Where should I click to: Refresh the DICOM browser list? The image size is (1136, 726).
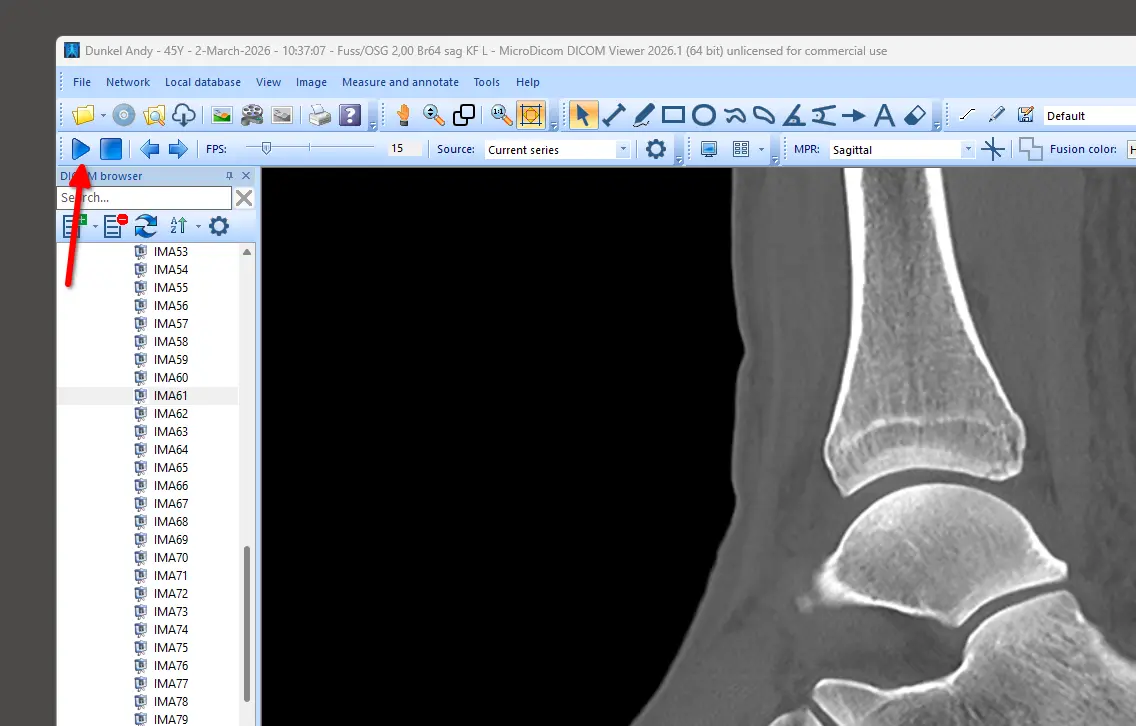(x=146, y=226)
